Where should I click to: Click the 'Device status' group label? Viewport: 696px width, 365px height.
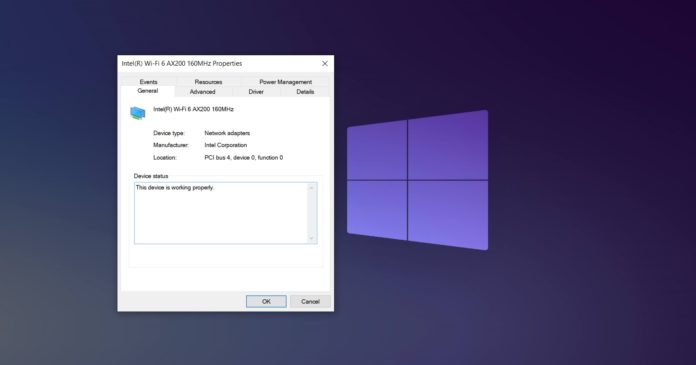pos(151,176)
